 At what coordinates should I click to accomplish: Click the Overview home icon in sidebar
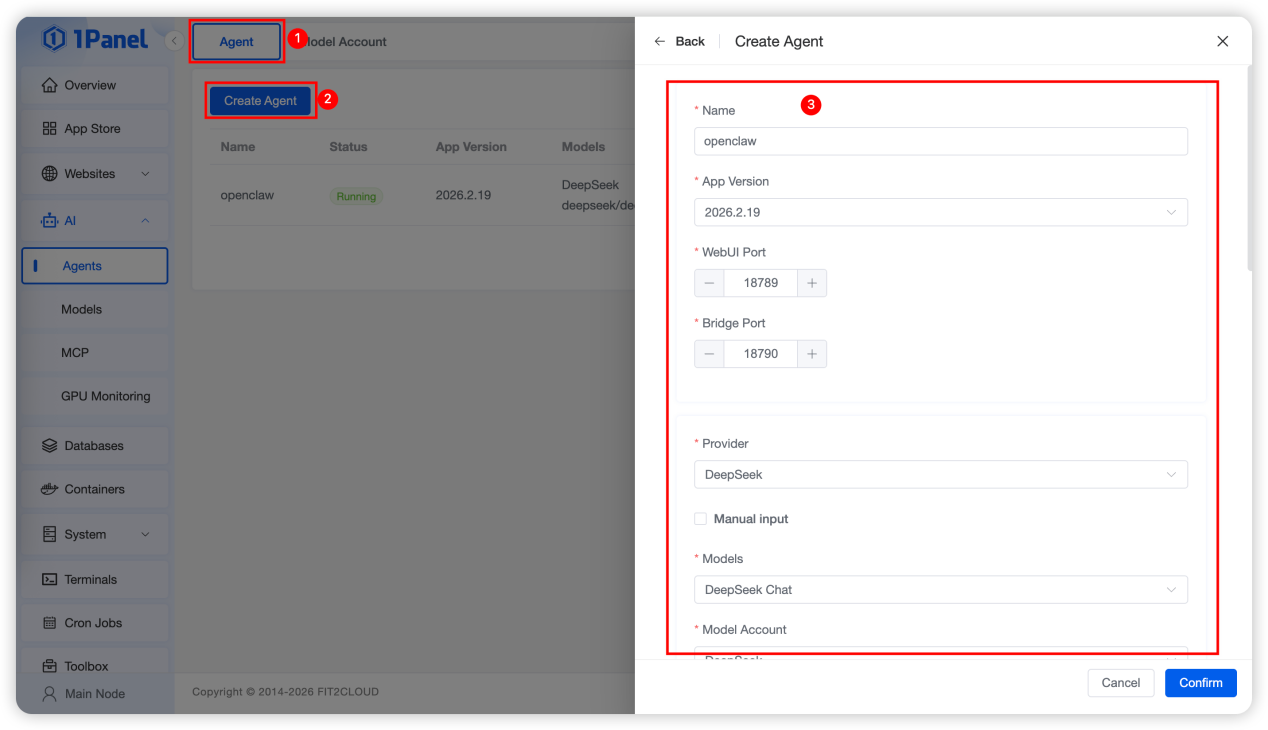[x=49, y=86]
